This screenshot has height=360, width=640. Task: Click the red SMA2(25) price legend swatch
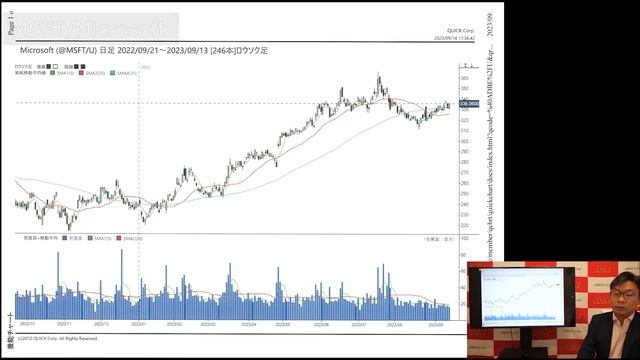pos(81,73)
